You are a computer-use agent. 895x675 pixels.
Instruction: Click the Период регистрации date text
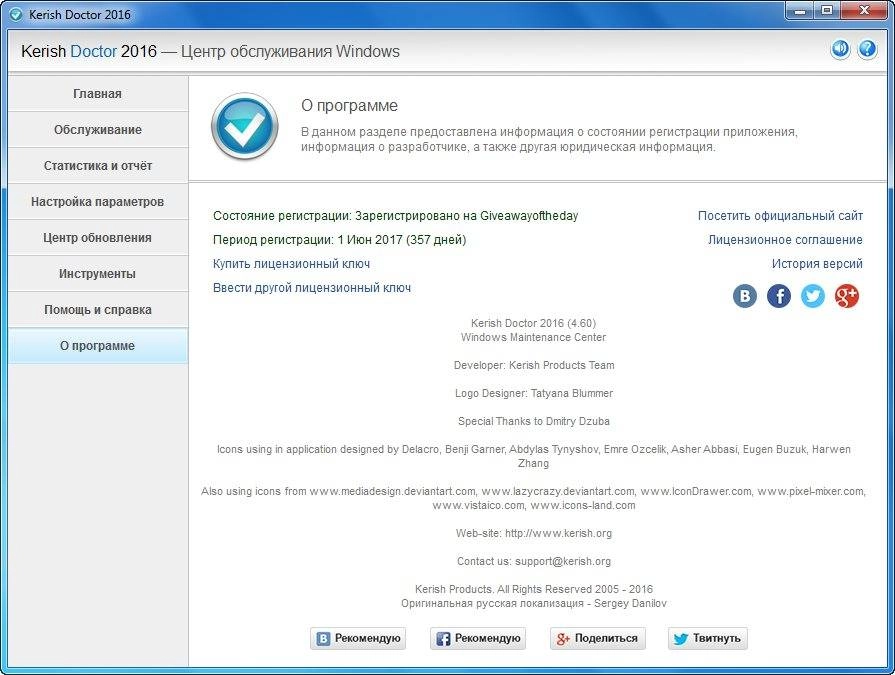[340, 240]
